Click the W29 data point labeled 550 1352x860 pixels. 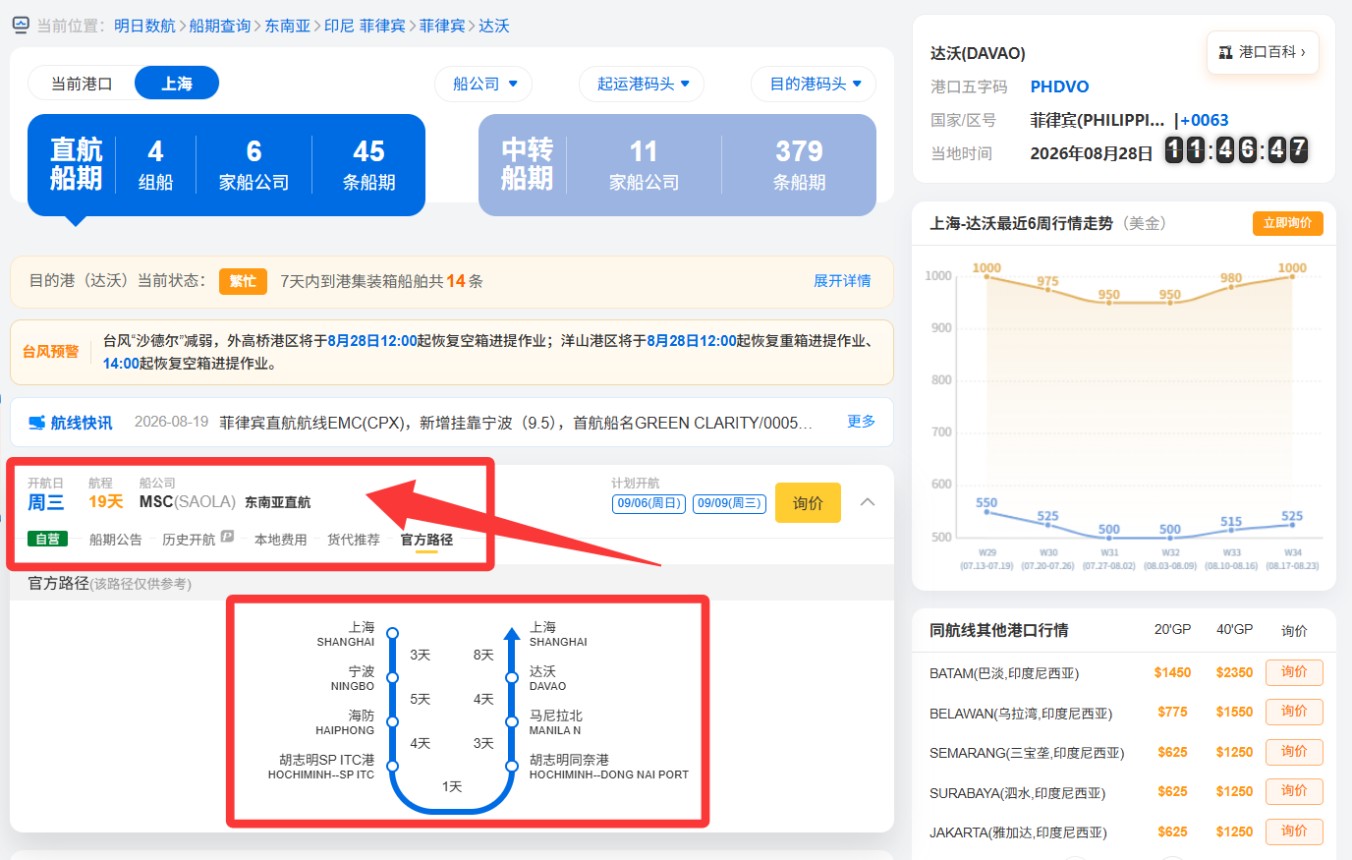[987, 512]
